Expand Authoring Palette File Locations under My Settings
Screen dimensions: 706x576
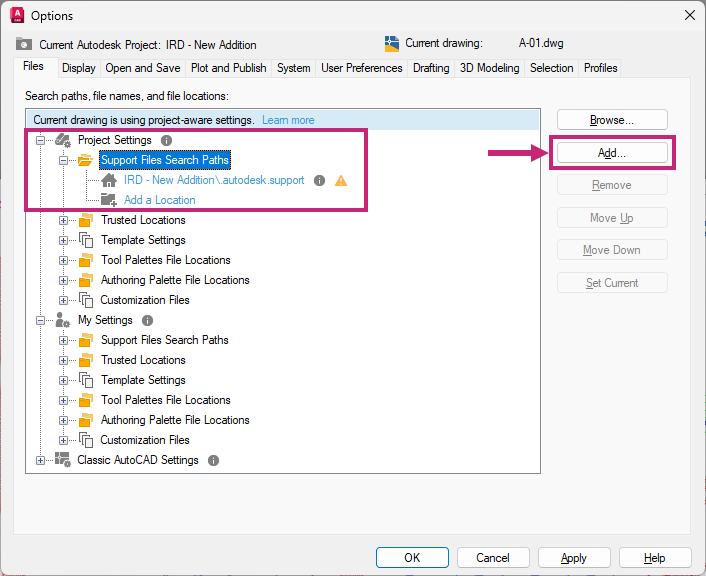(63, 420)
